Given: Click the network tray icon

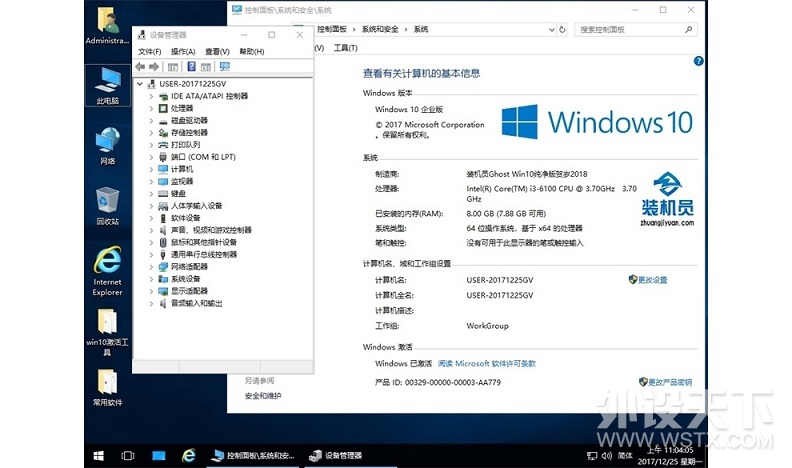Looking at the screenshot, I should point(592,456).
